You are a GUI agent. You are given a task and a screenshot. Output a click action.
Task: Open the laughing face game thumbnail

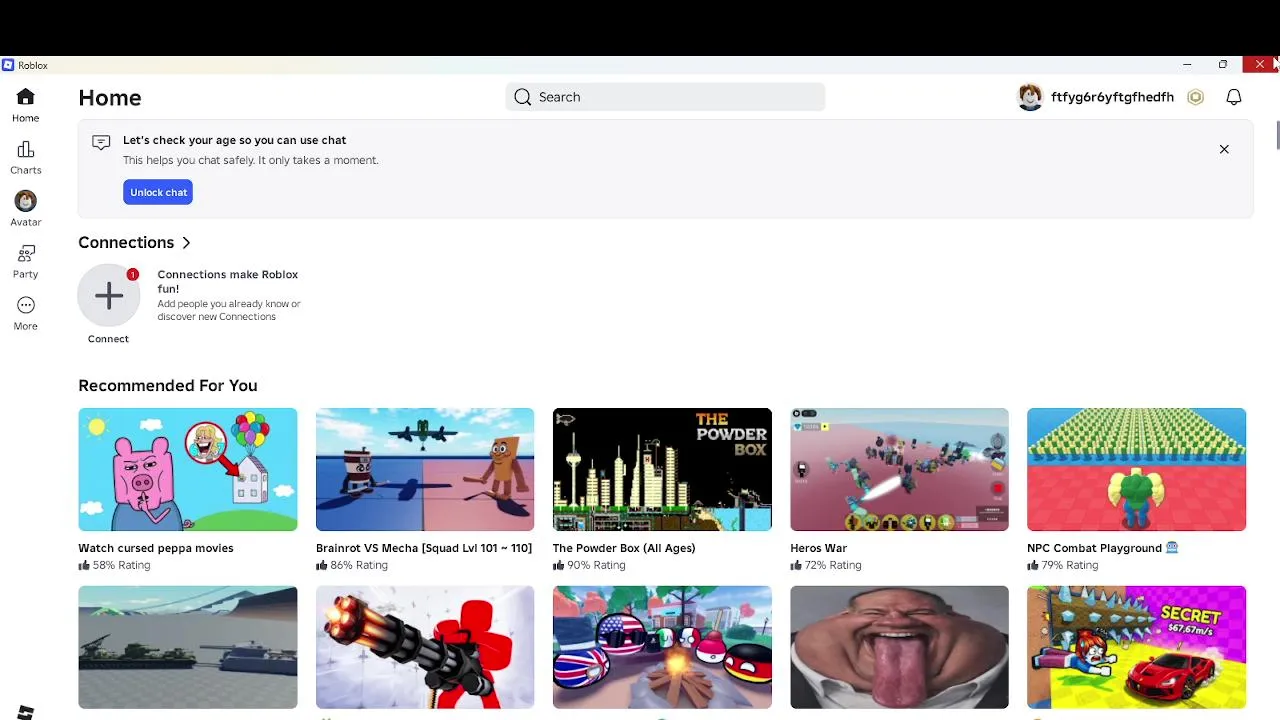click(x=899, y=647)
